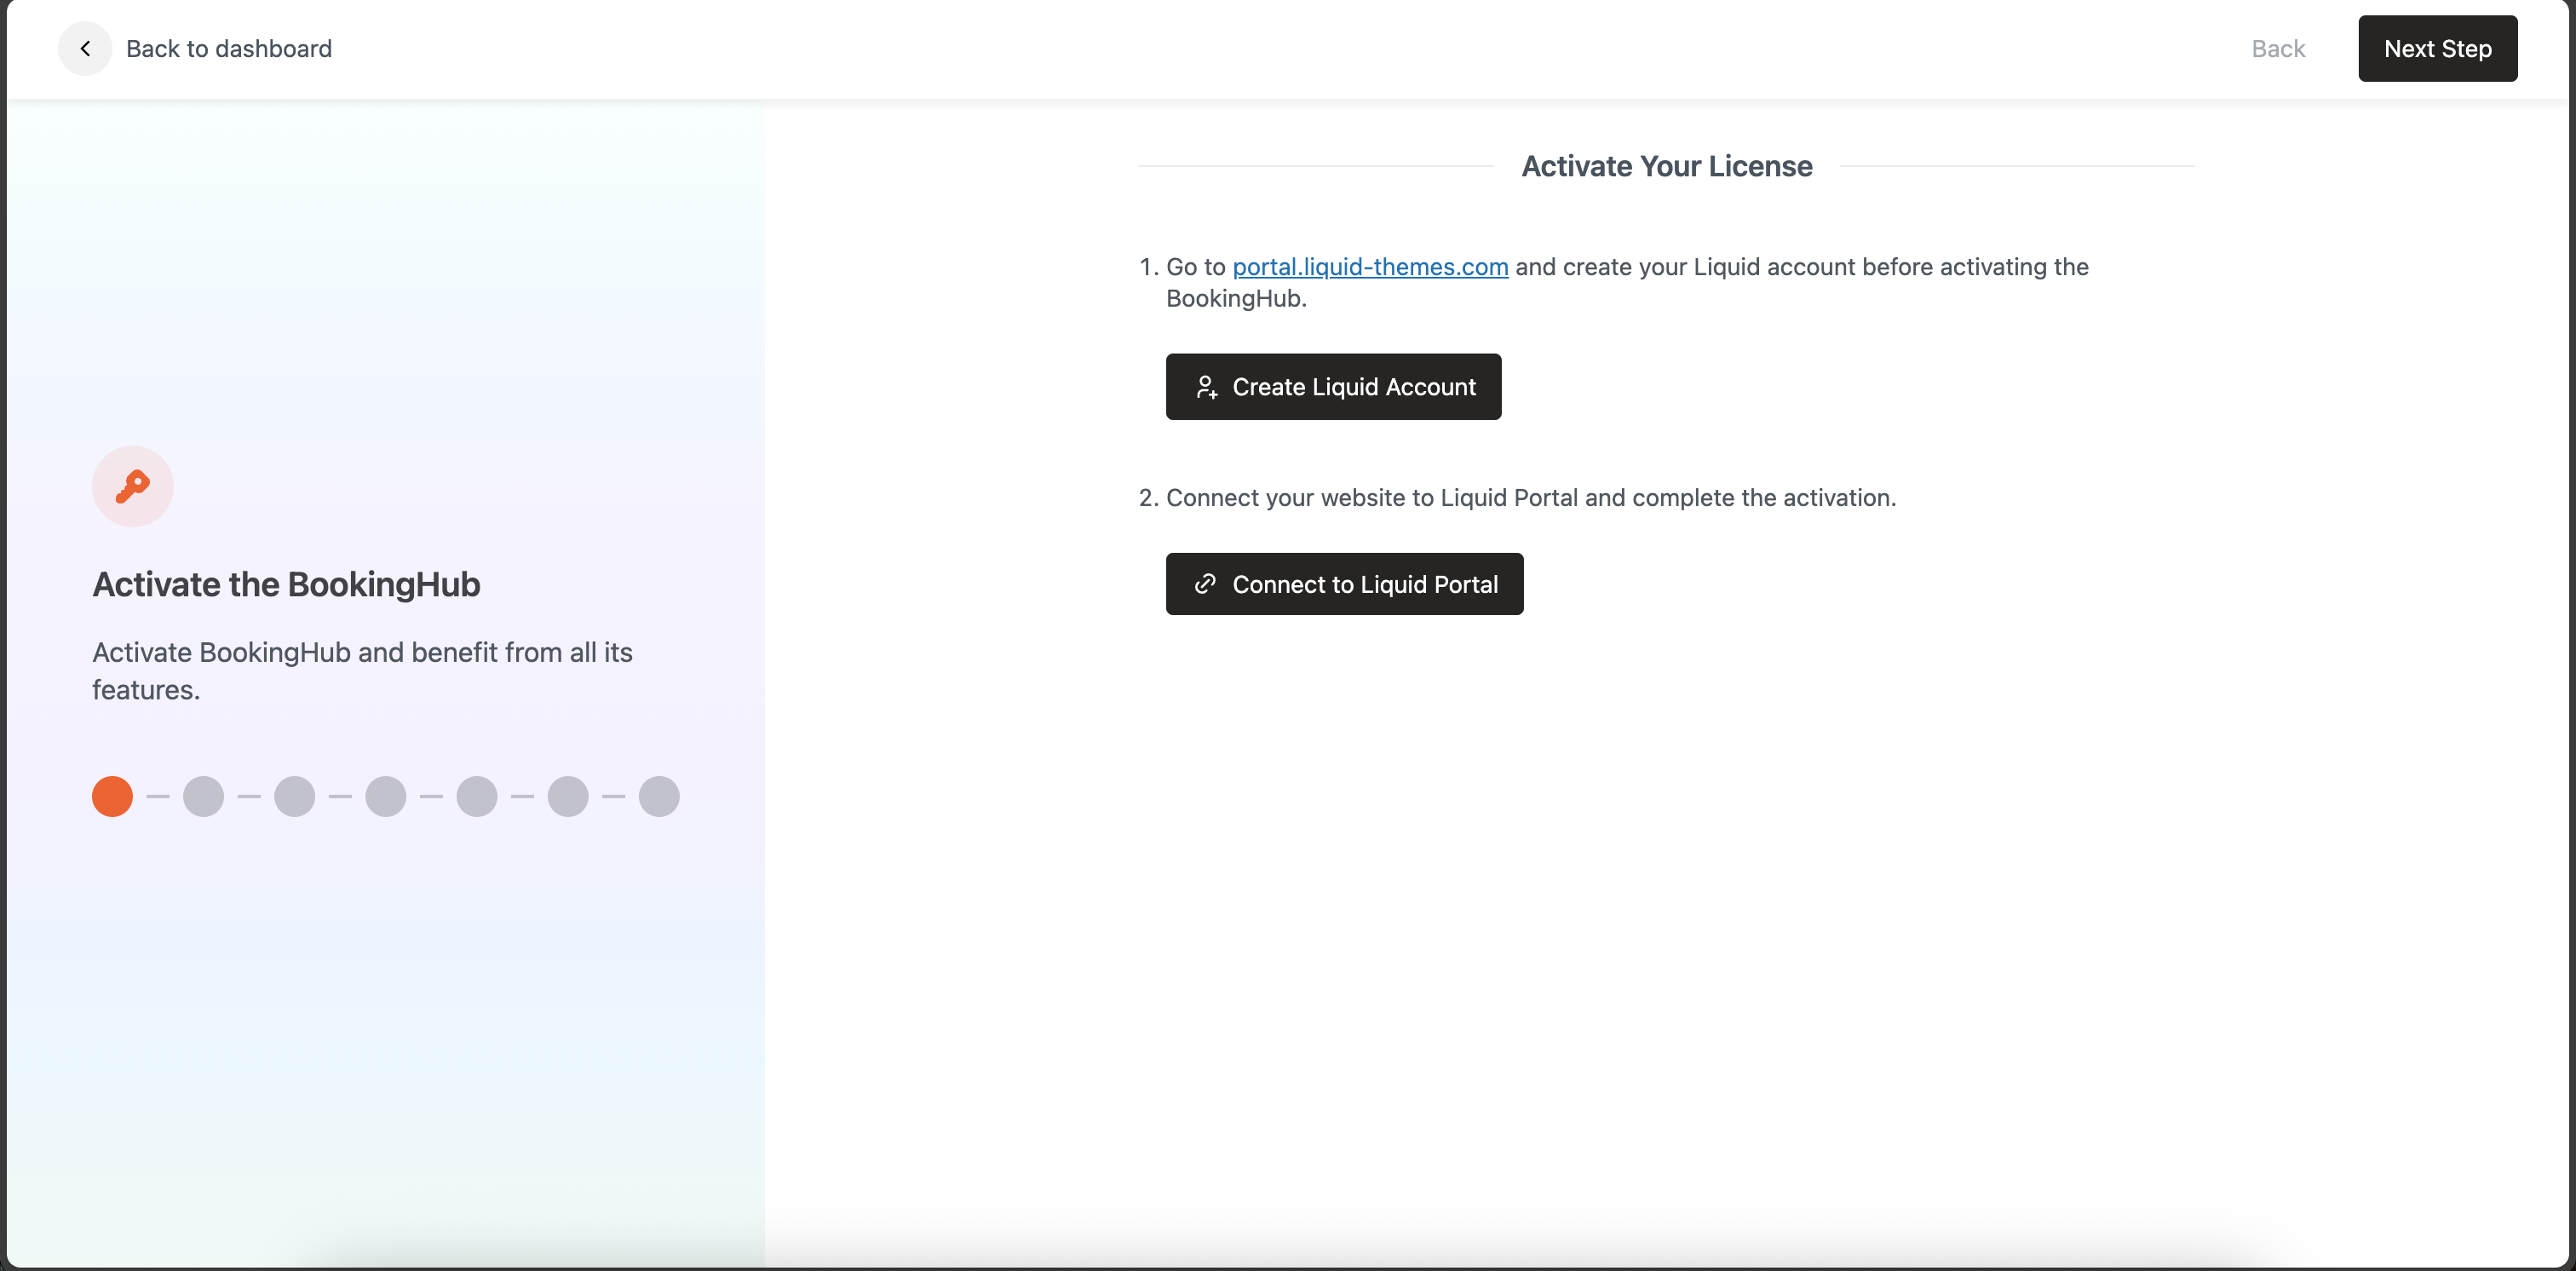This screenshot has height=1271, width=2576.
Task: Select the first orange step dot
Action: tap(112, 797)
